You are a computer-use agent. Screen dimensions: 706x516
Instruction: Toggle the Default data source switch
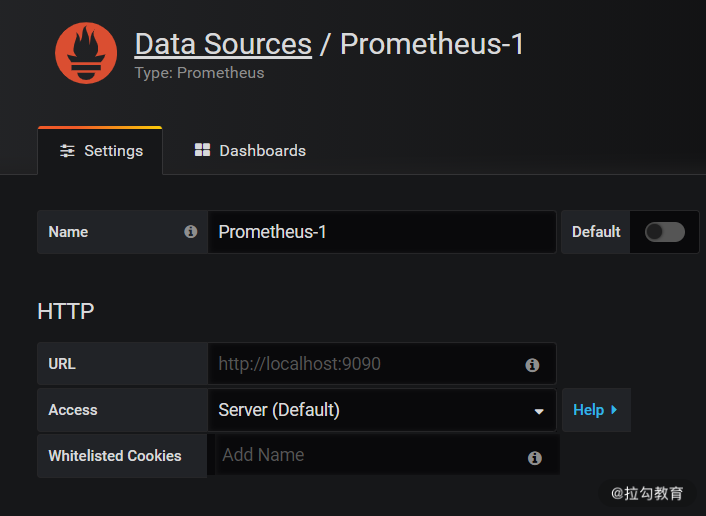664,232
